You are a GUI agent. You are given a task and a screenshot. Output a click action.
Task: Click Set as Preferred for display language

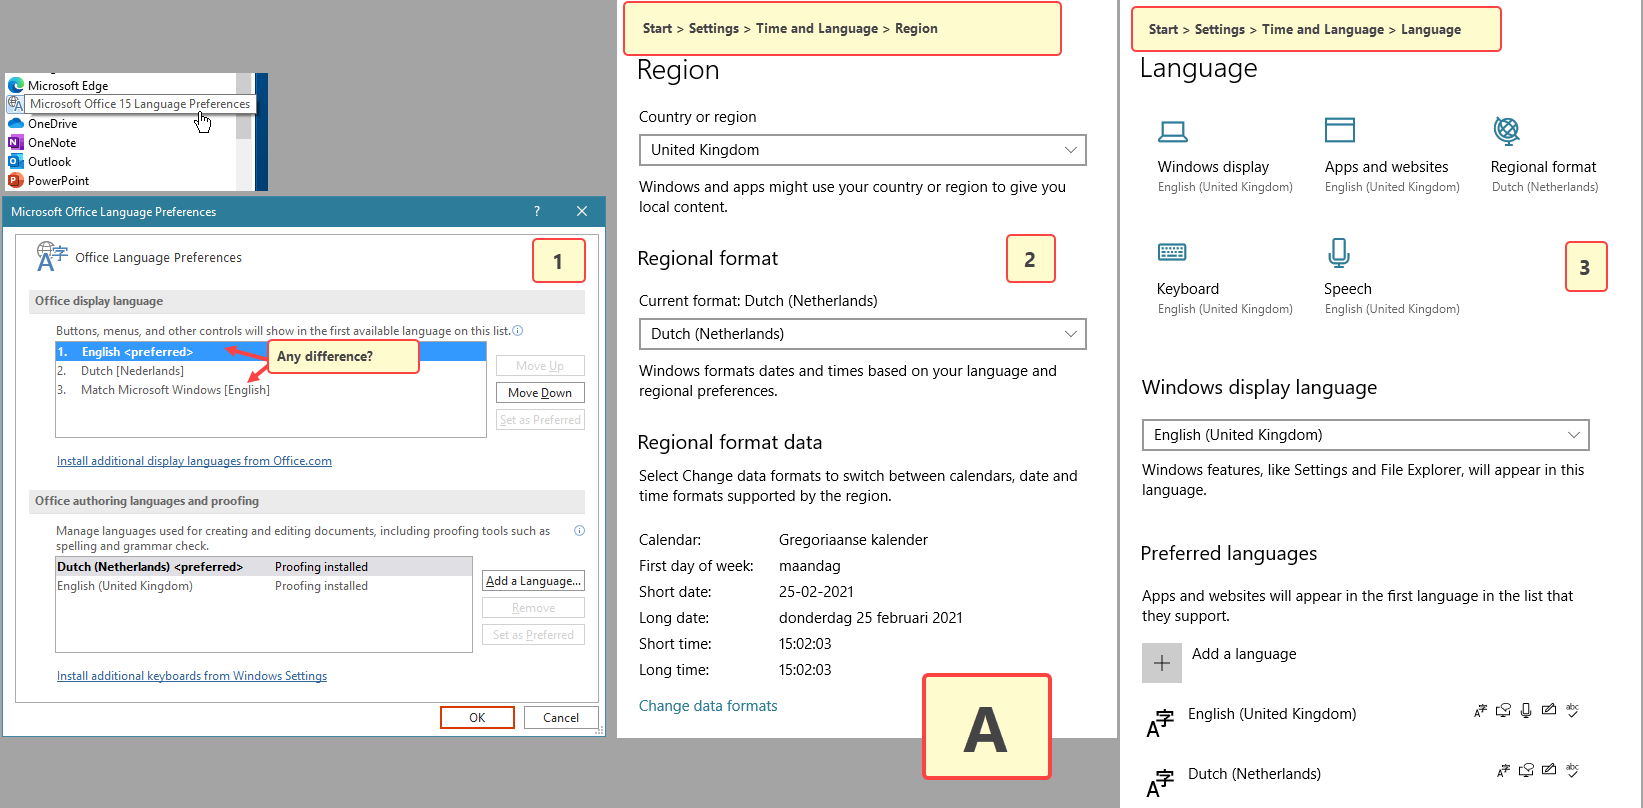[540, 420]
